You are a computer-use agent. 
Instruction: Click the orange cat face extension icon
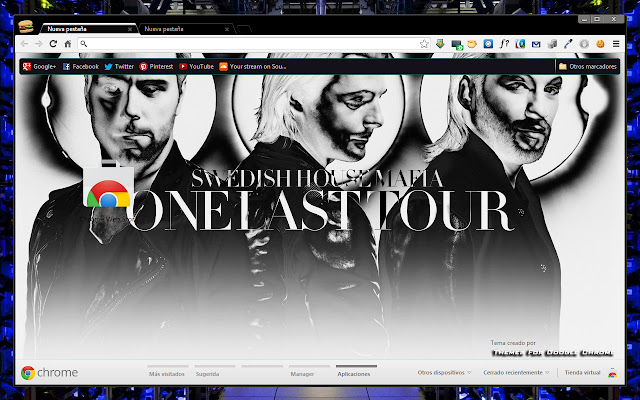tap(472, 44)
